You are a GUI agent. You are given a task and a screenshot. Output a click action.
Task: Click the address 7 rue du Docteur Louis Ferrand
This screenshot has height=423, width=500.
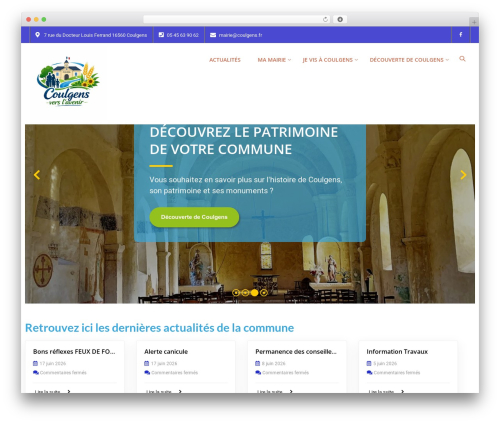coord(95,35)
